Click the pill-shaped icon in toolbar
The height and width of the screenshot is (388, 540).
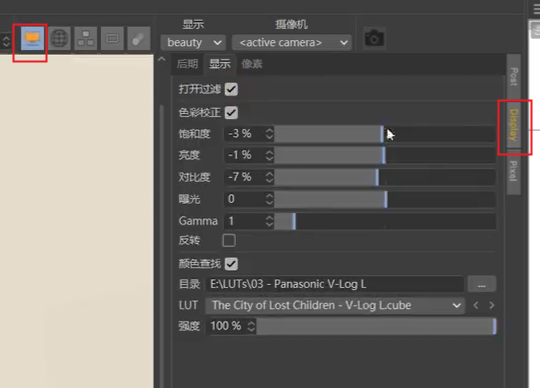[x=139, y=39]
